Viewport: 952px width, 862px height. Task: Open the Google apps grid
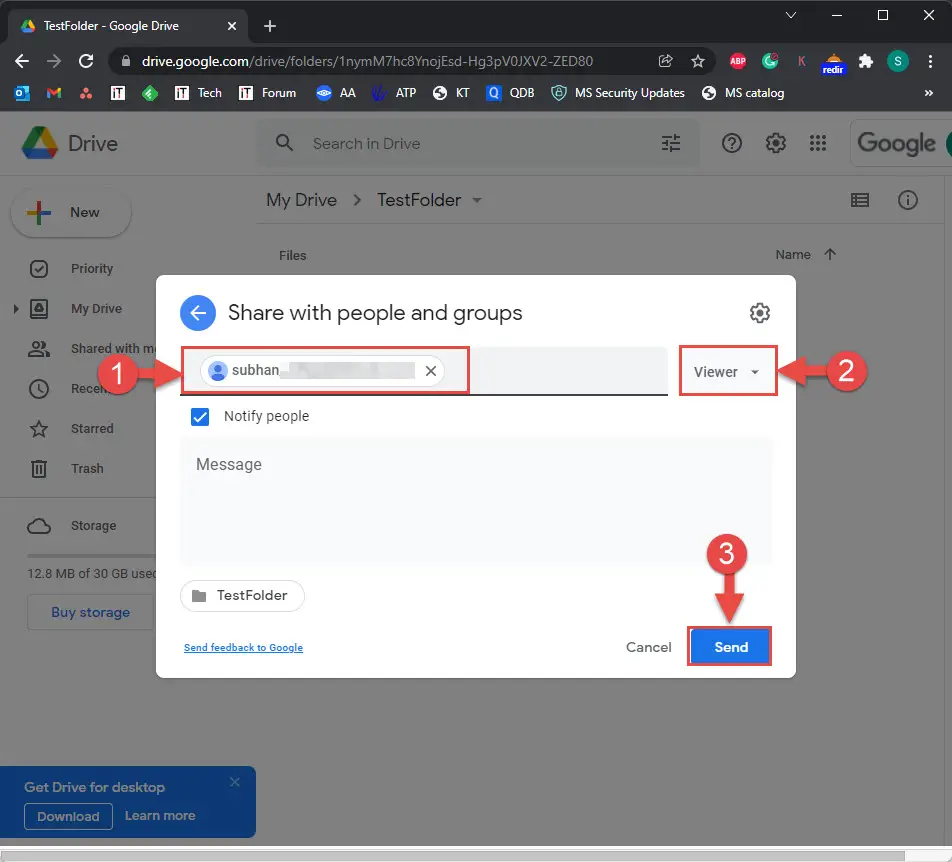(x=818, y=143)
